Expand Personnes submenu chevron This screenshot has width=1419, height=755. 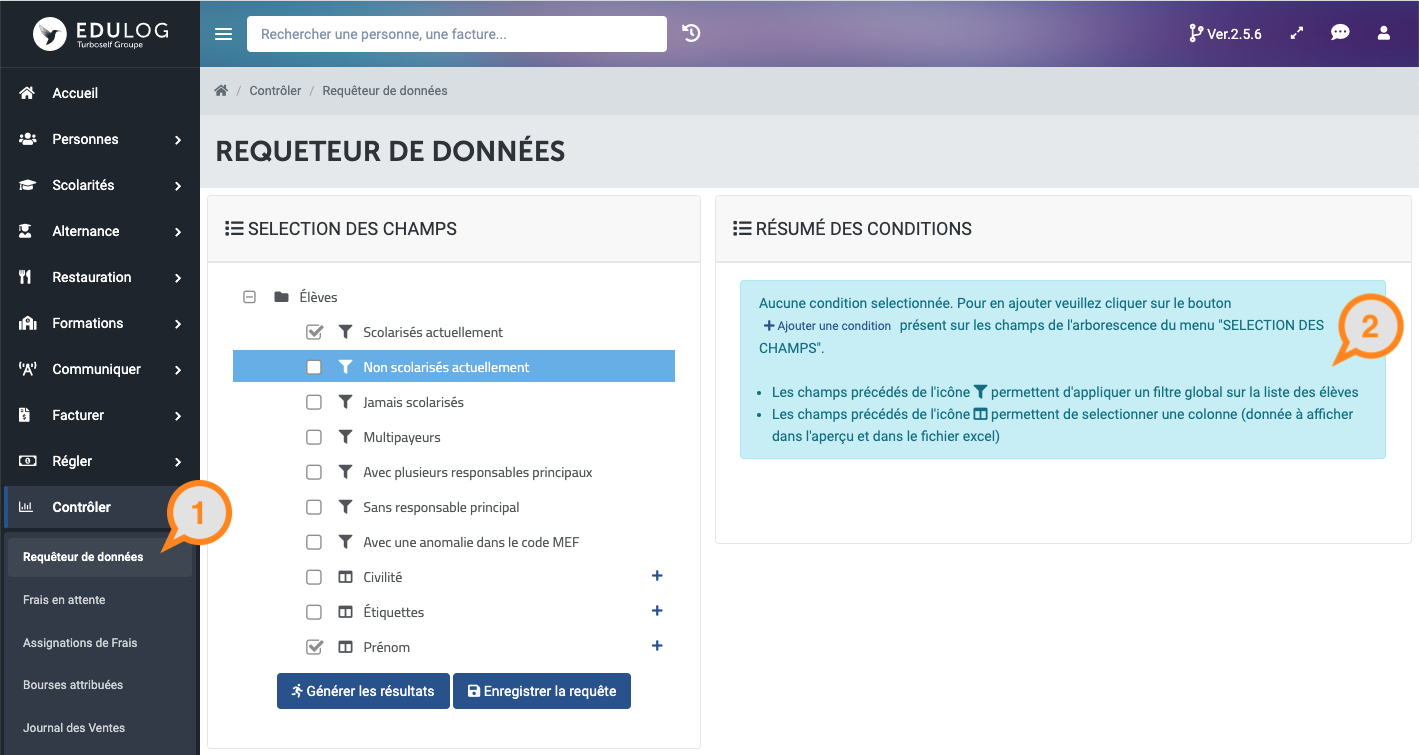coord(178,140)
